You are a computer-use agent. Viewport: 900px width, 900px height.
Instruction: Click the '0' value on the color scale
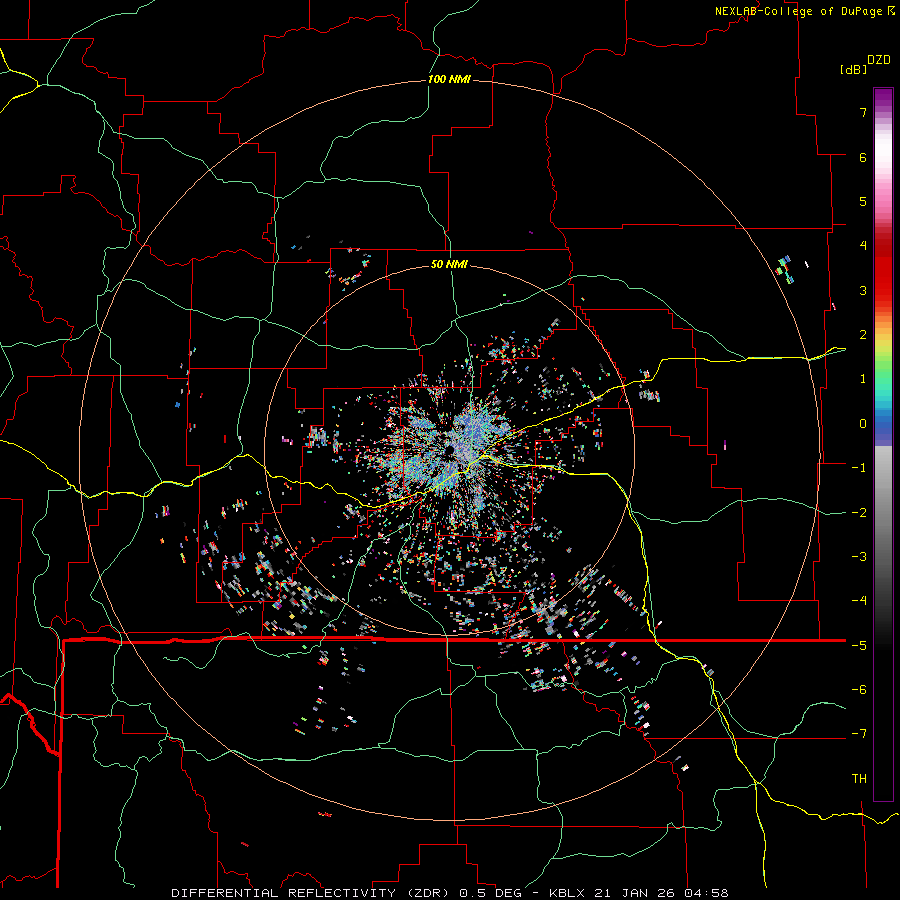(x=863, y=424)
